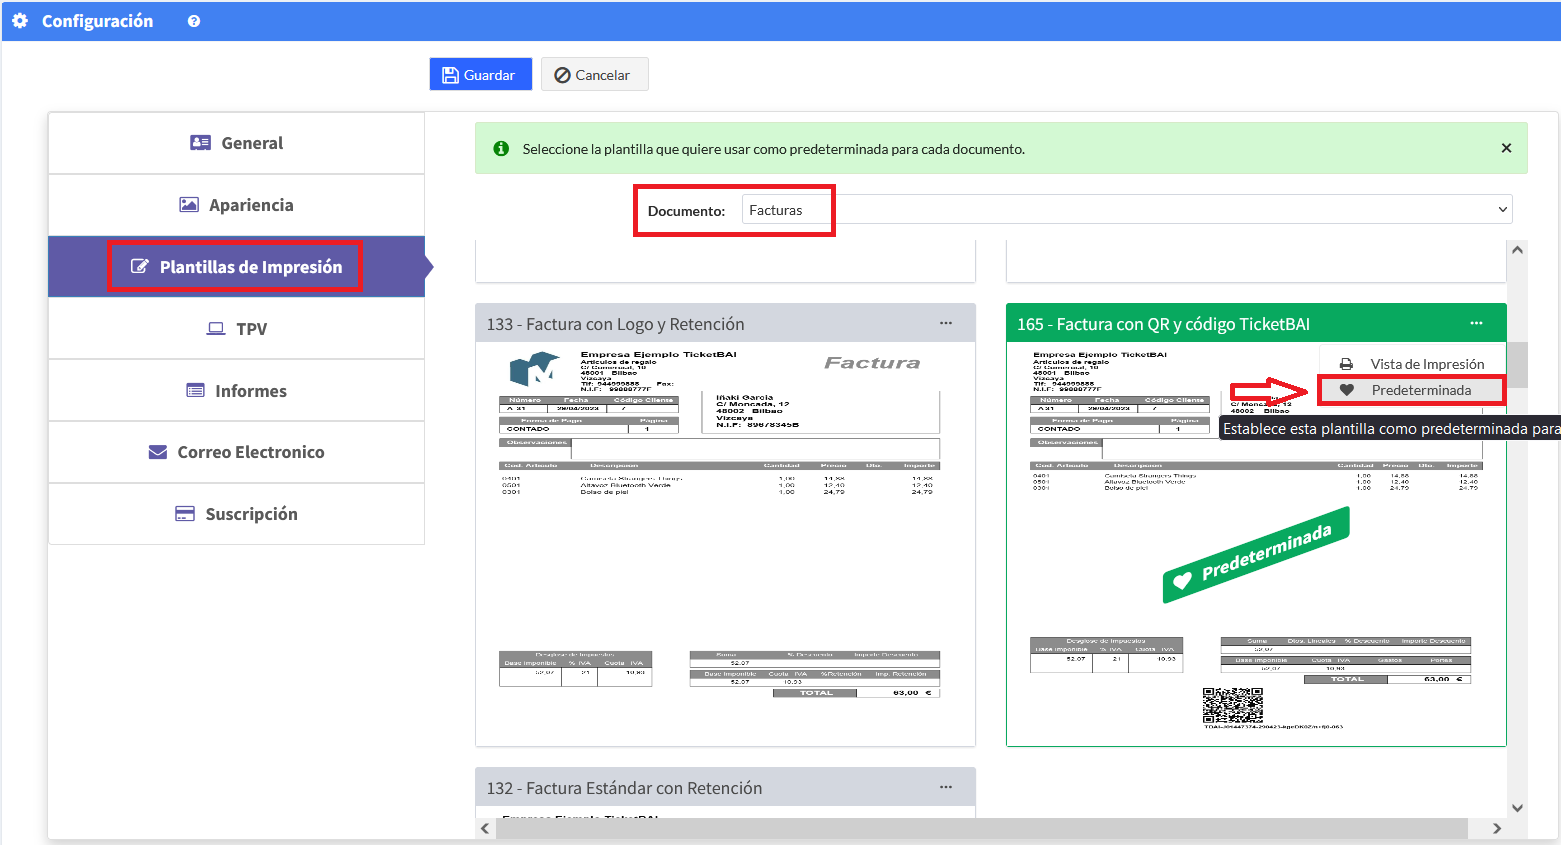Click the Documento: label
This screenshot has height=845, width=1561.
686,211
